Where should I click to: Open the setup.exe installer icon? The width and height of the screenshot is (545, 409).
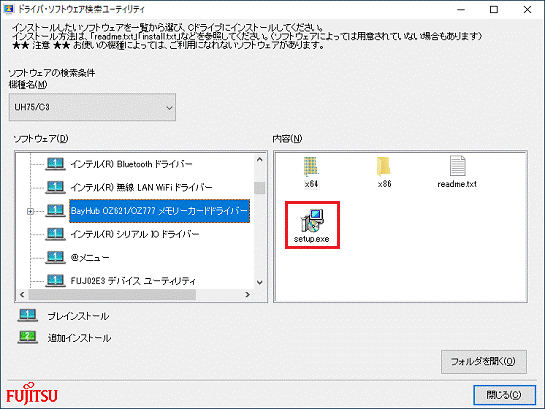(x=312, y=221)
